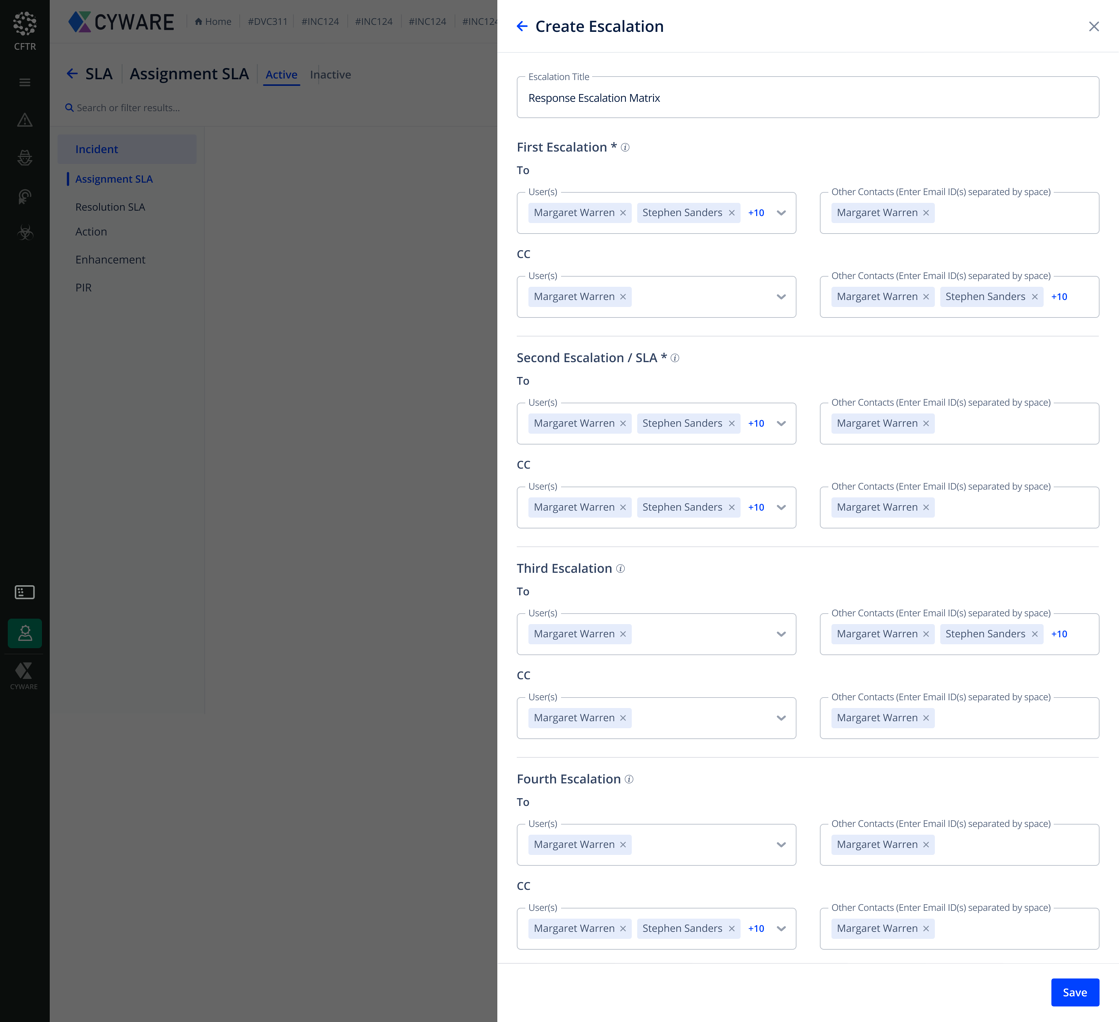Open Fourth Escalation To users dropdown
The image size is (1119, 1022).
click(781, 845)
